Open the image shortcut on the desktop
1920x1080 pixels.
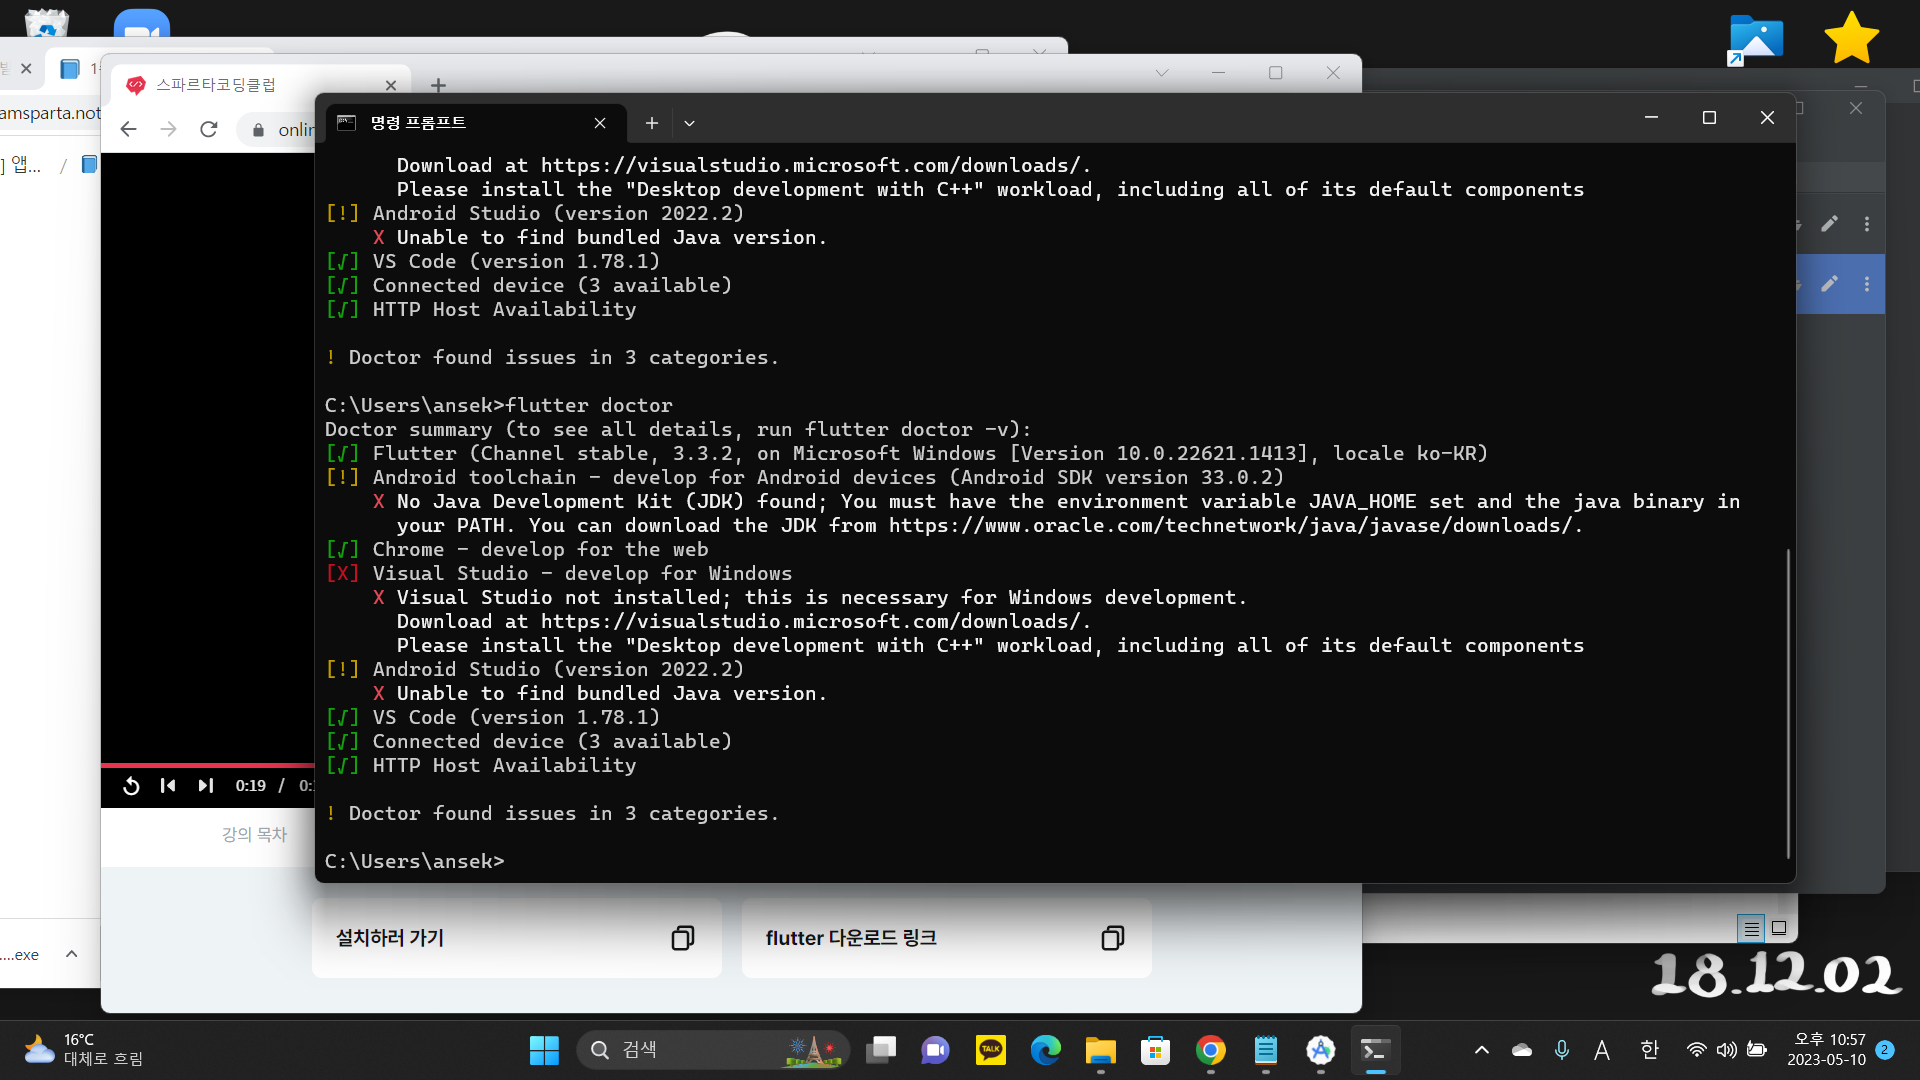1755,41
